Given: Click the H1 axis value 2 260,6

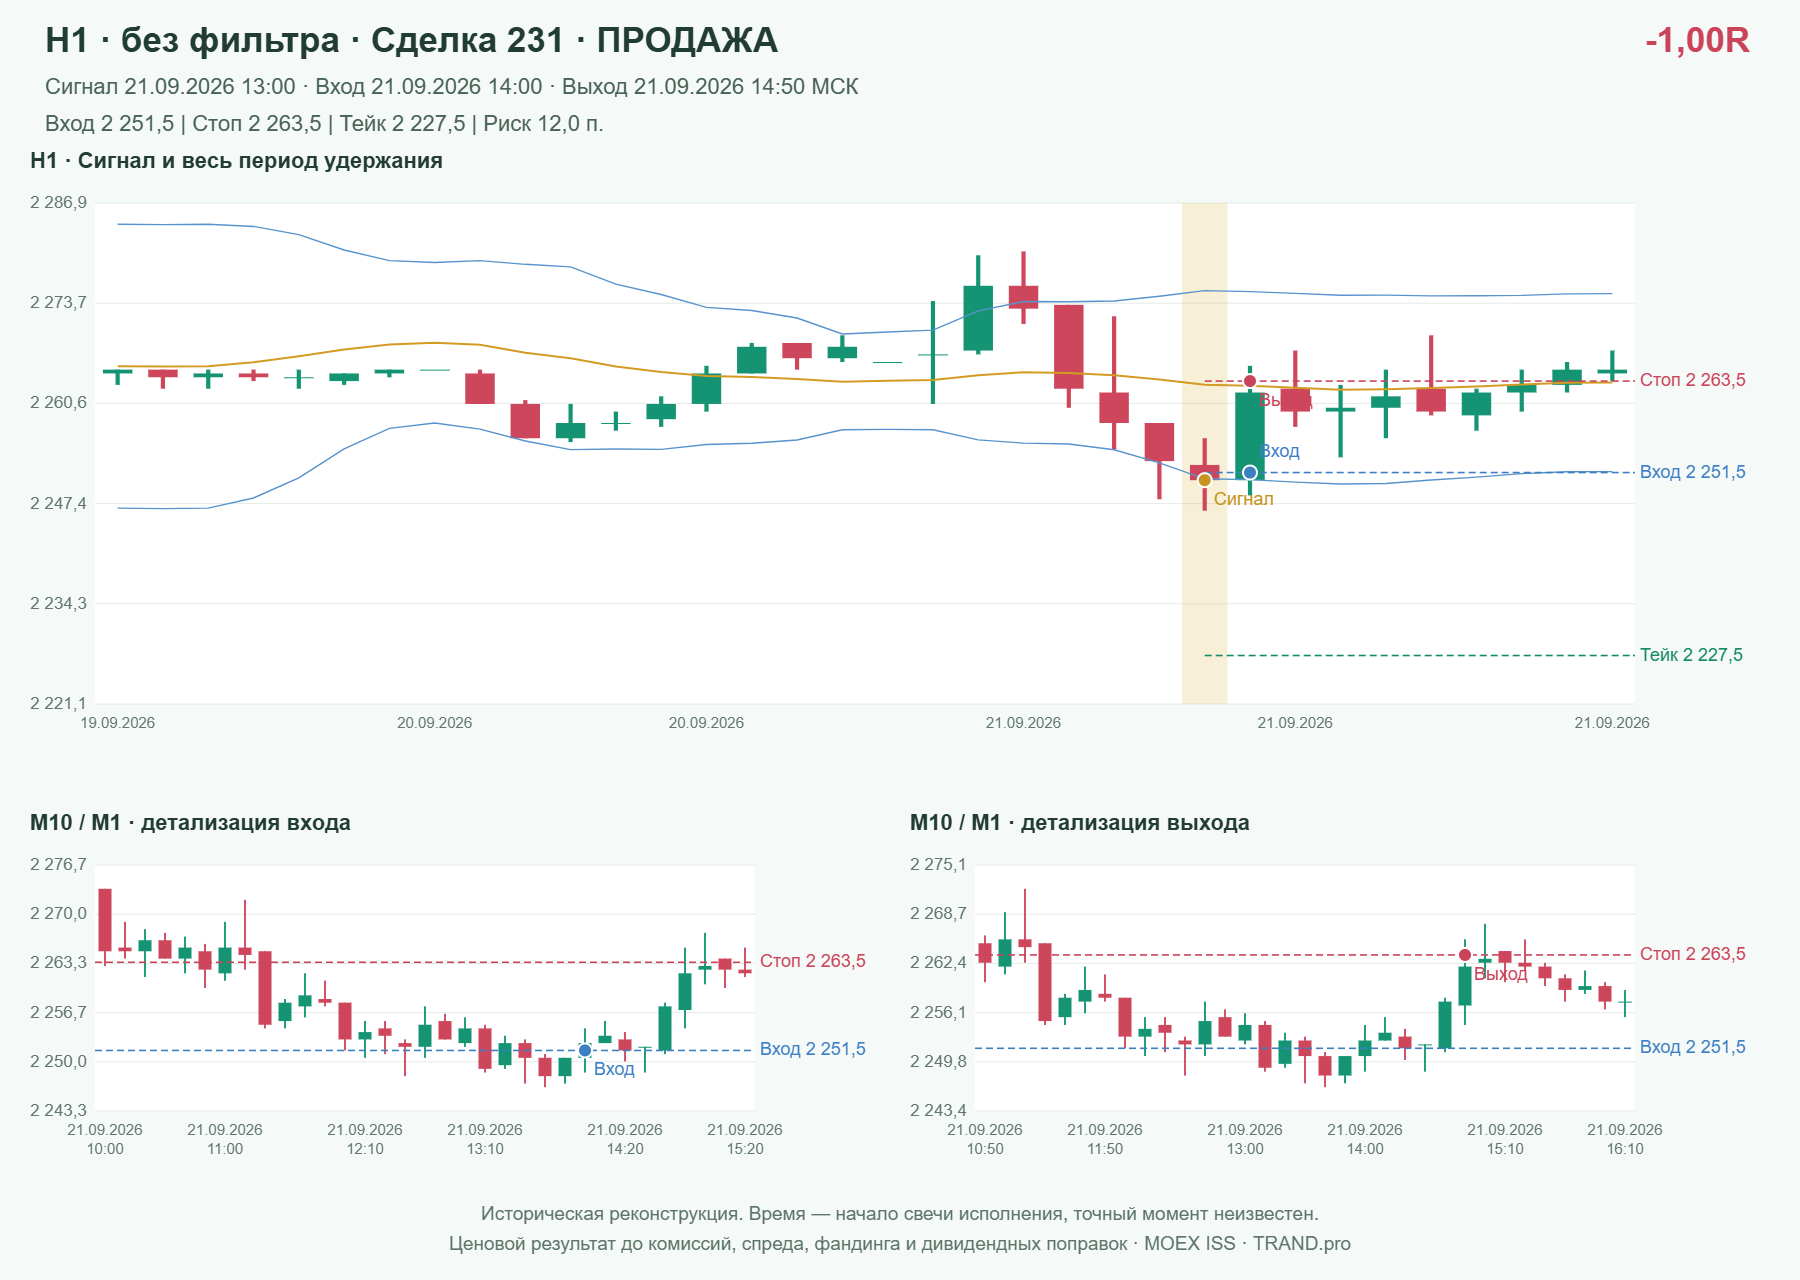Looking at the screenshot, I should tap(59, 403).
